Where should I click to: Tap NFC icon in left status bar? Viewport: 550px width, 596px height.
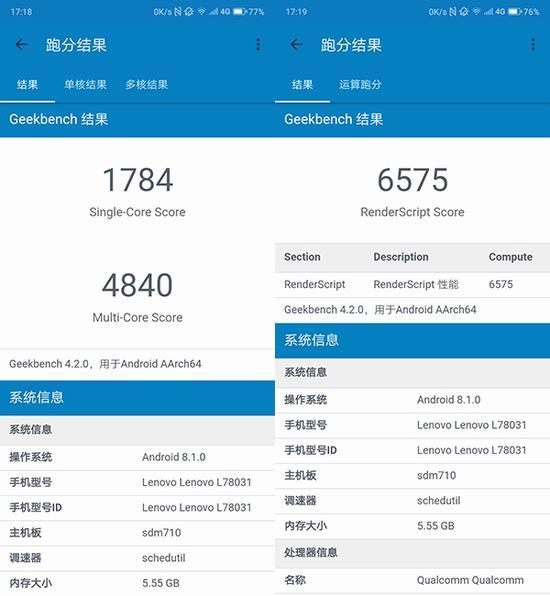178,12
